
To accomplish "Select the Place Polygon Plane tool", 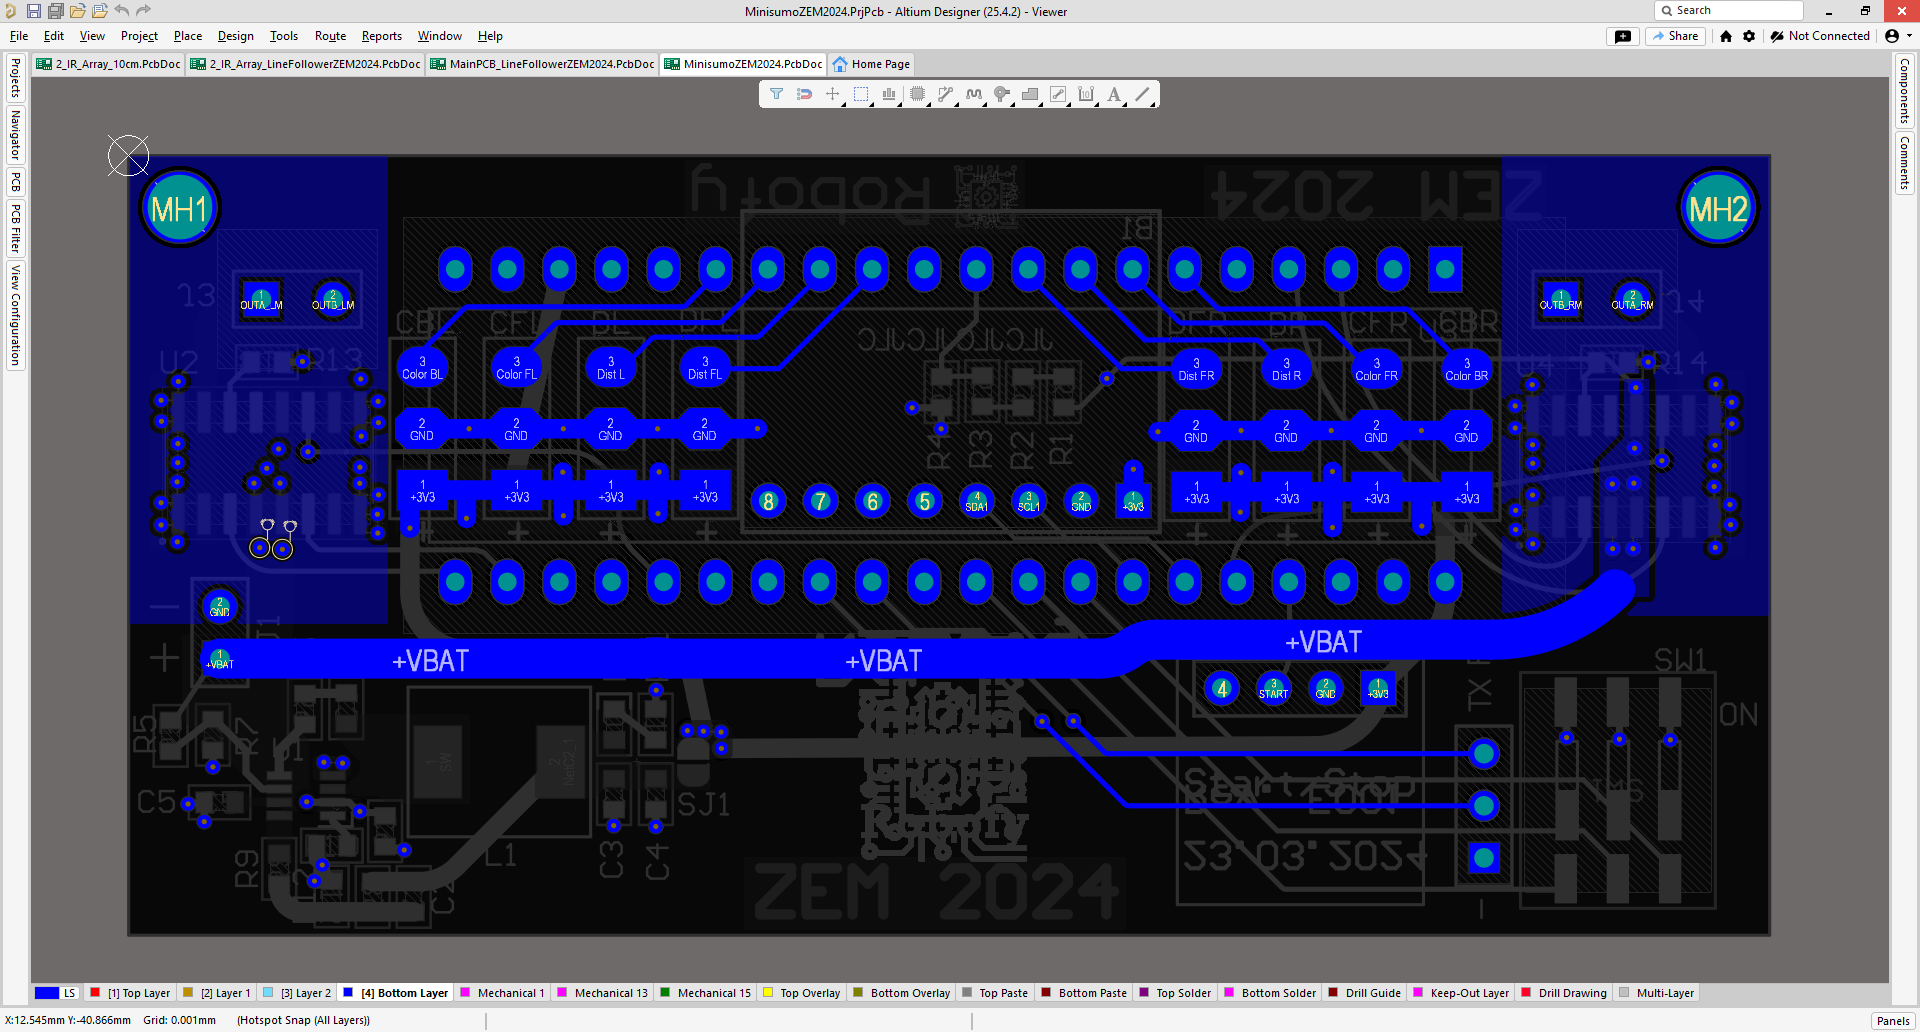I will click(x=1029, y=94).
